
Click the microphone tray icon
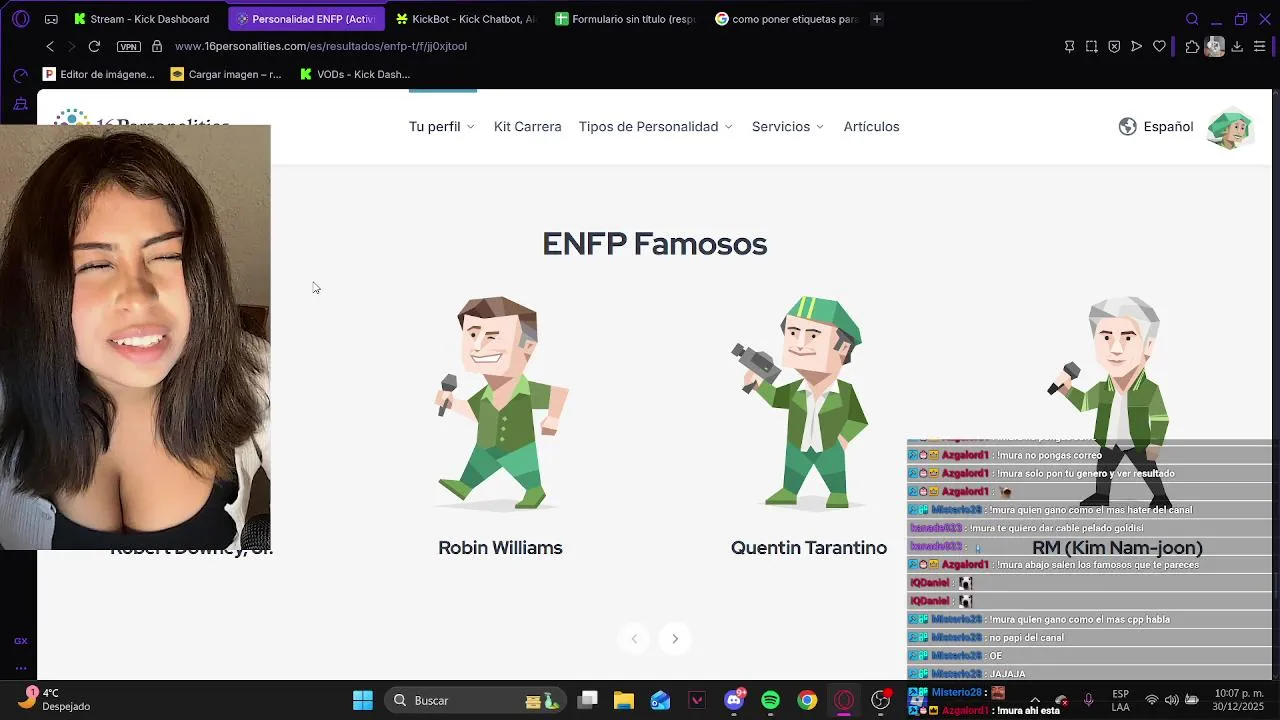[x=1089, y=700]
